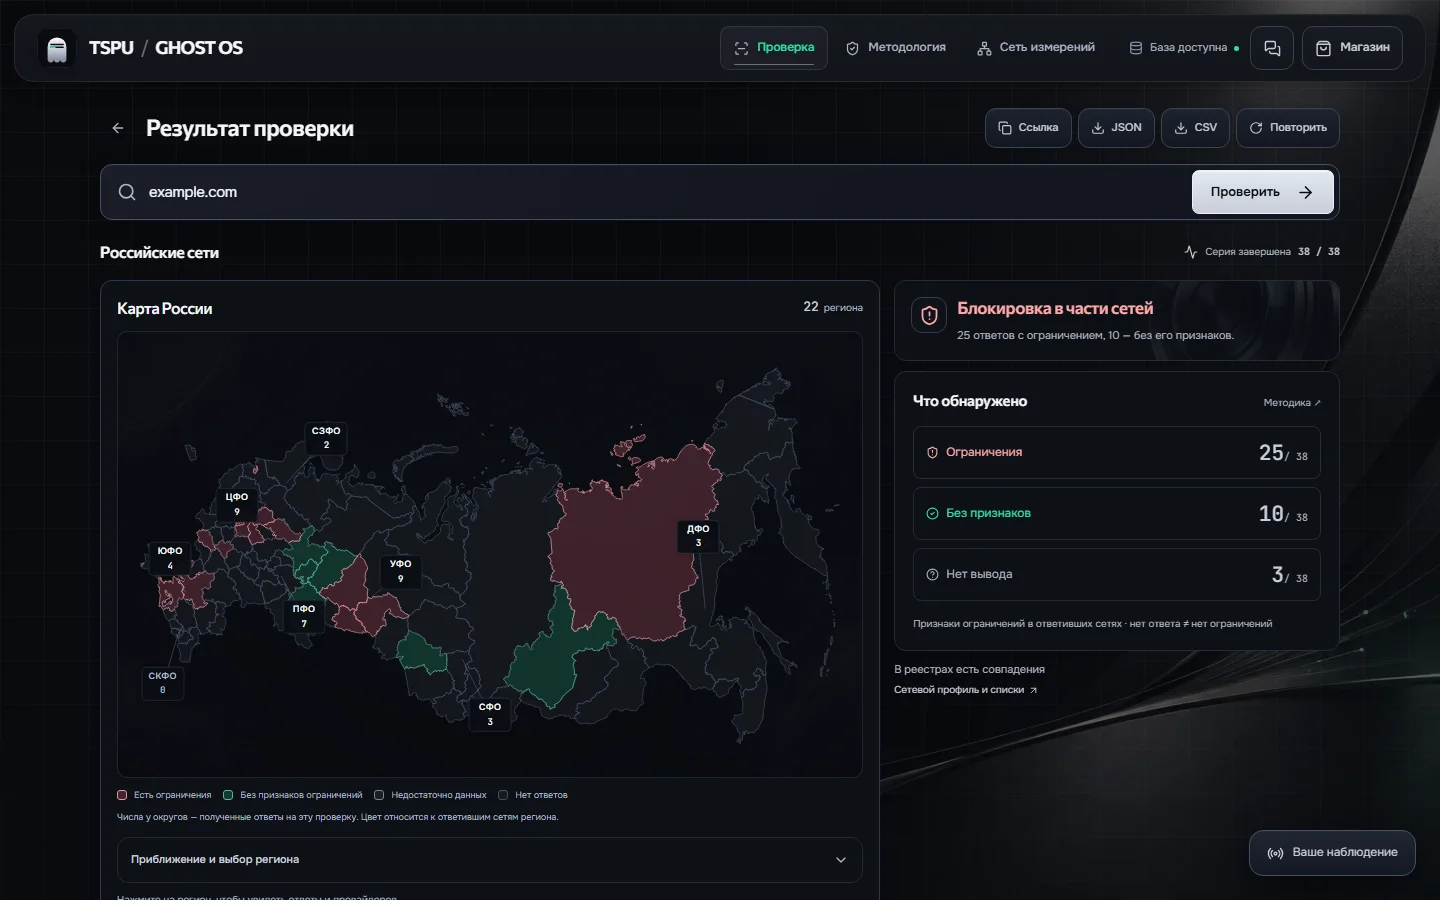
Task: Click the shield icon beside Блокировка
Action: (929, 316)
